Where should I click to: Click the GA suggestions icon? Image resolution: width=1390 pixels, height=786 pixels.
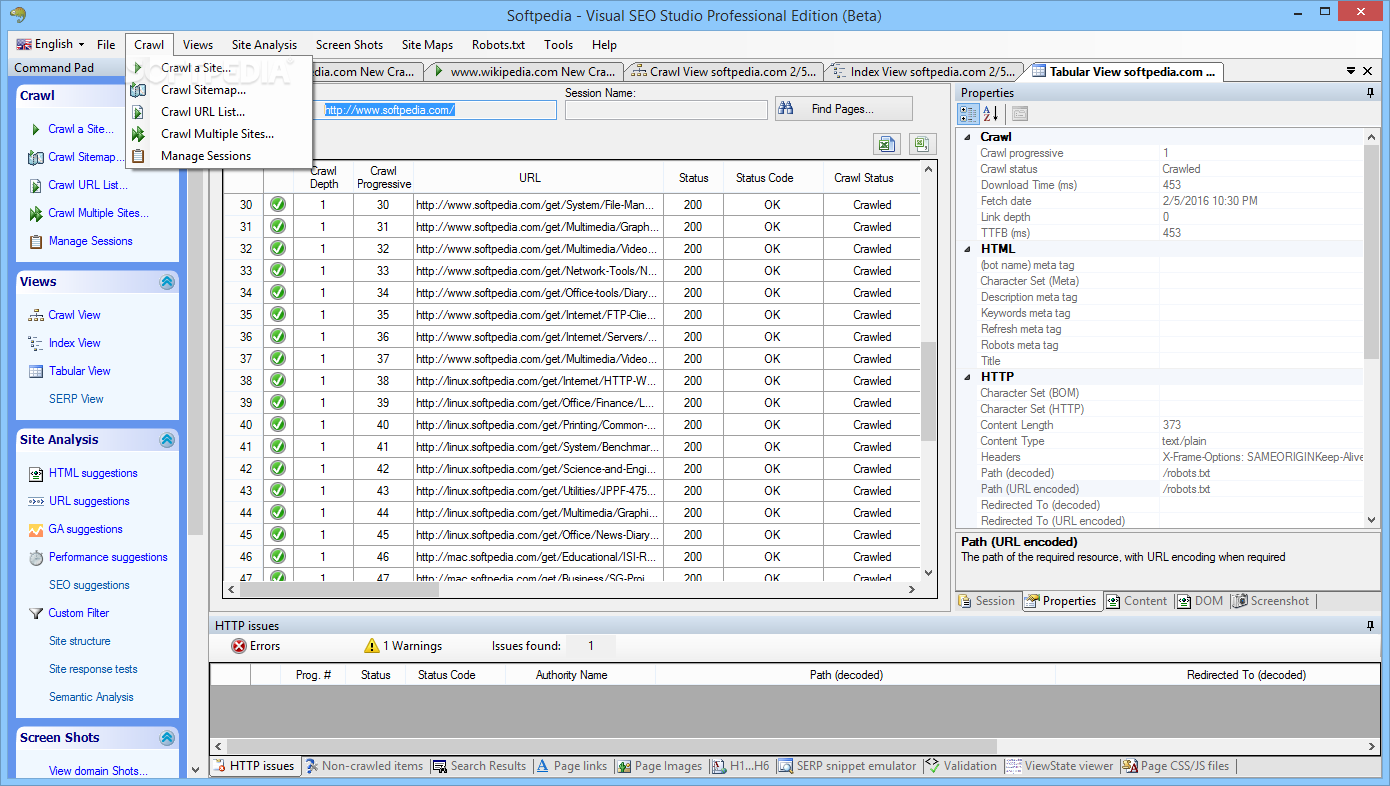pos(36,529)
